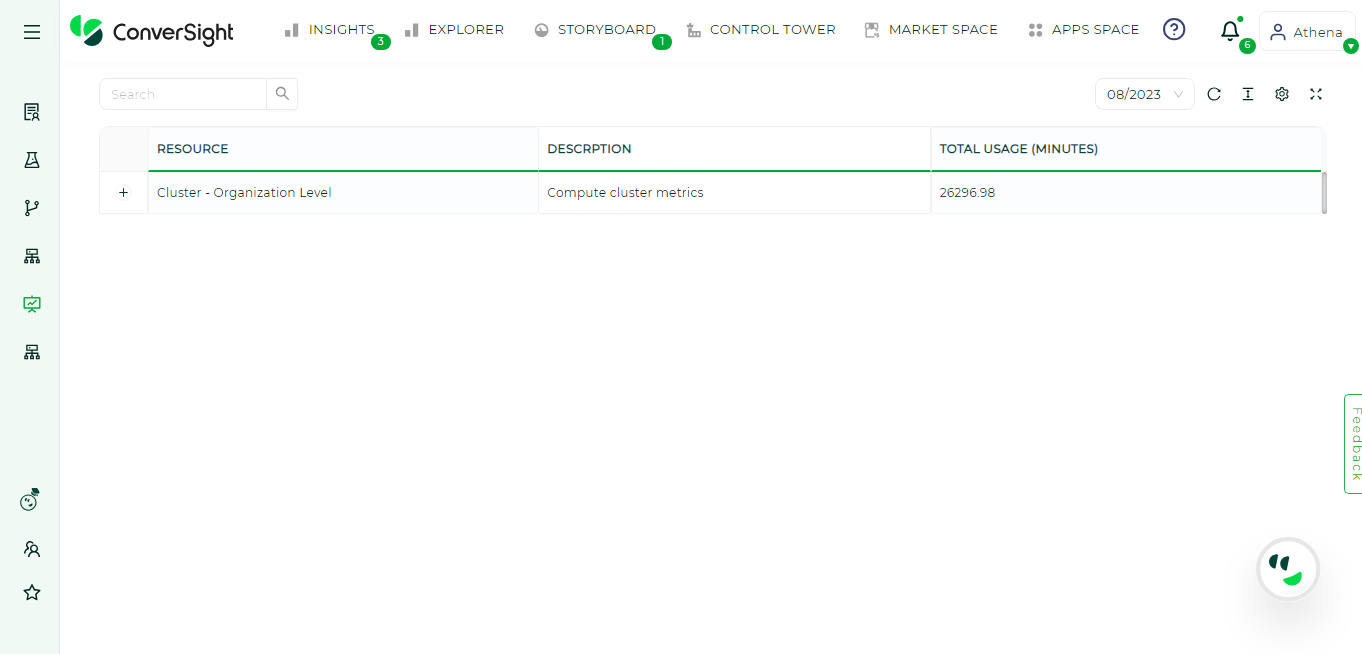Click the DESCRPTION column header
The image size is (1362, 654).
734,149
